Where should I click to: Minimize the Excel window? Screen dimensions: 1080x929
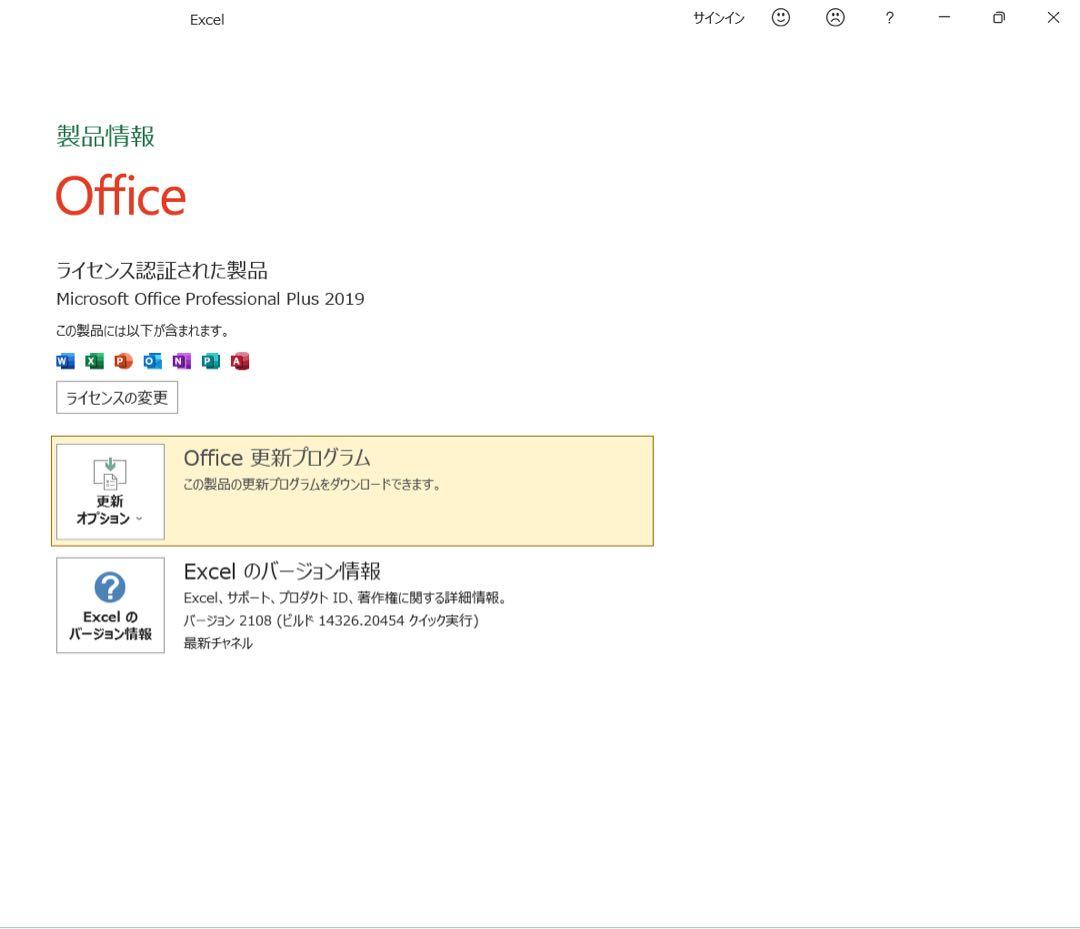pos(944,18)
